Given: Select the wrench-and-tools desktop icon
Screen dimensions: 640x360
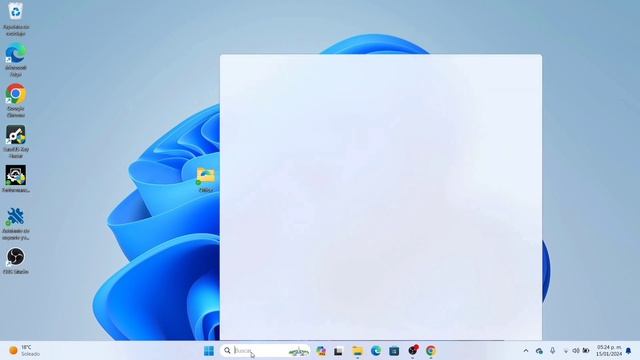Looking at the screenshot, I should click(x=16, y=223).
